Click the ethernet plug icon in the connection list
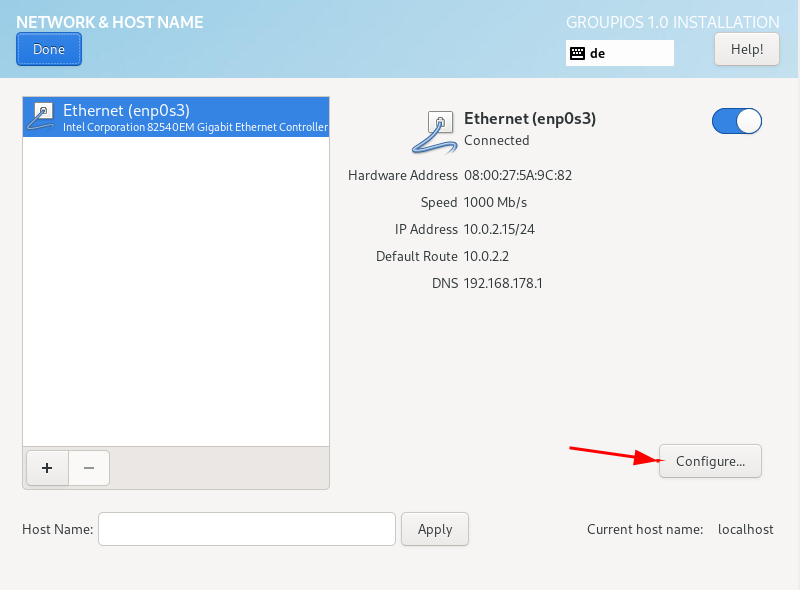 coord(41,117)
